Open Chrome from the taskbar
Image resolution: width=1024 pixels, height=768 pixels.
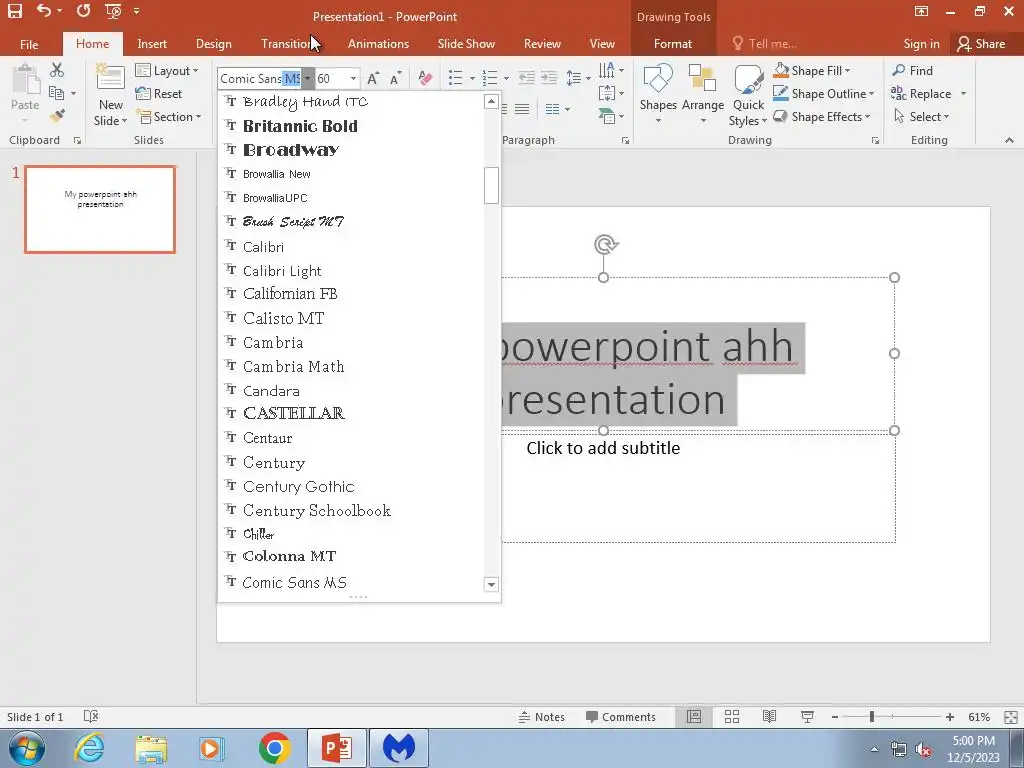point(274,748)
